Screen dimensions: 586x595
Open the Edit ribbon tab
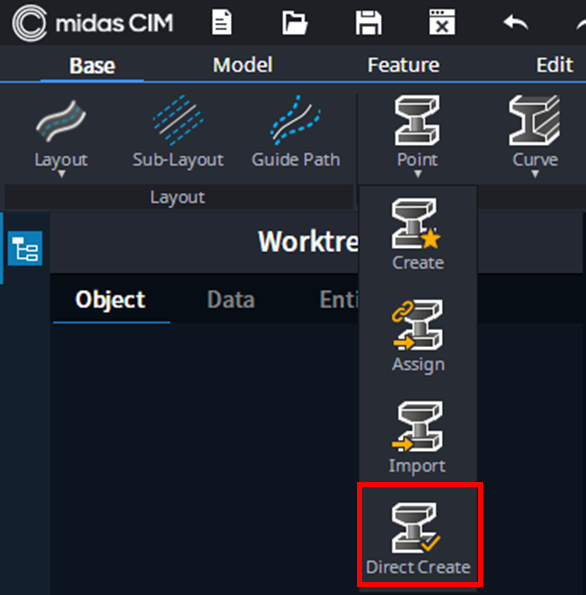click(x=554, y=65)
